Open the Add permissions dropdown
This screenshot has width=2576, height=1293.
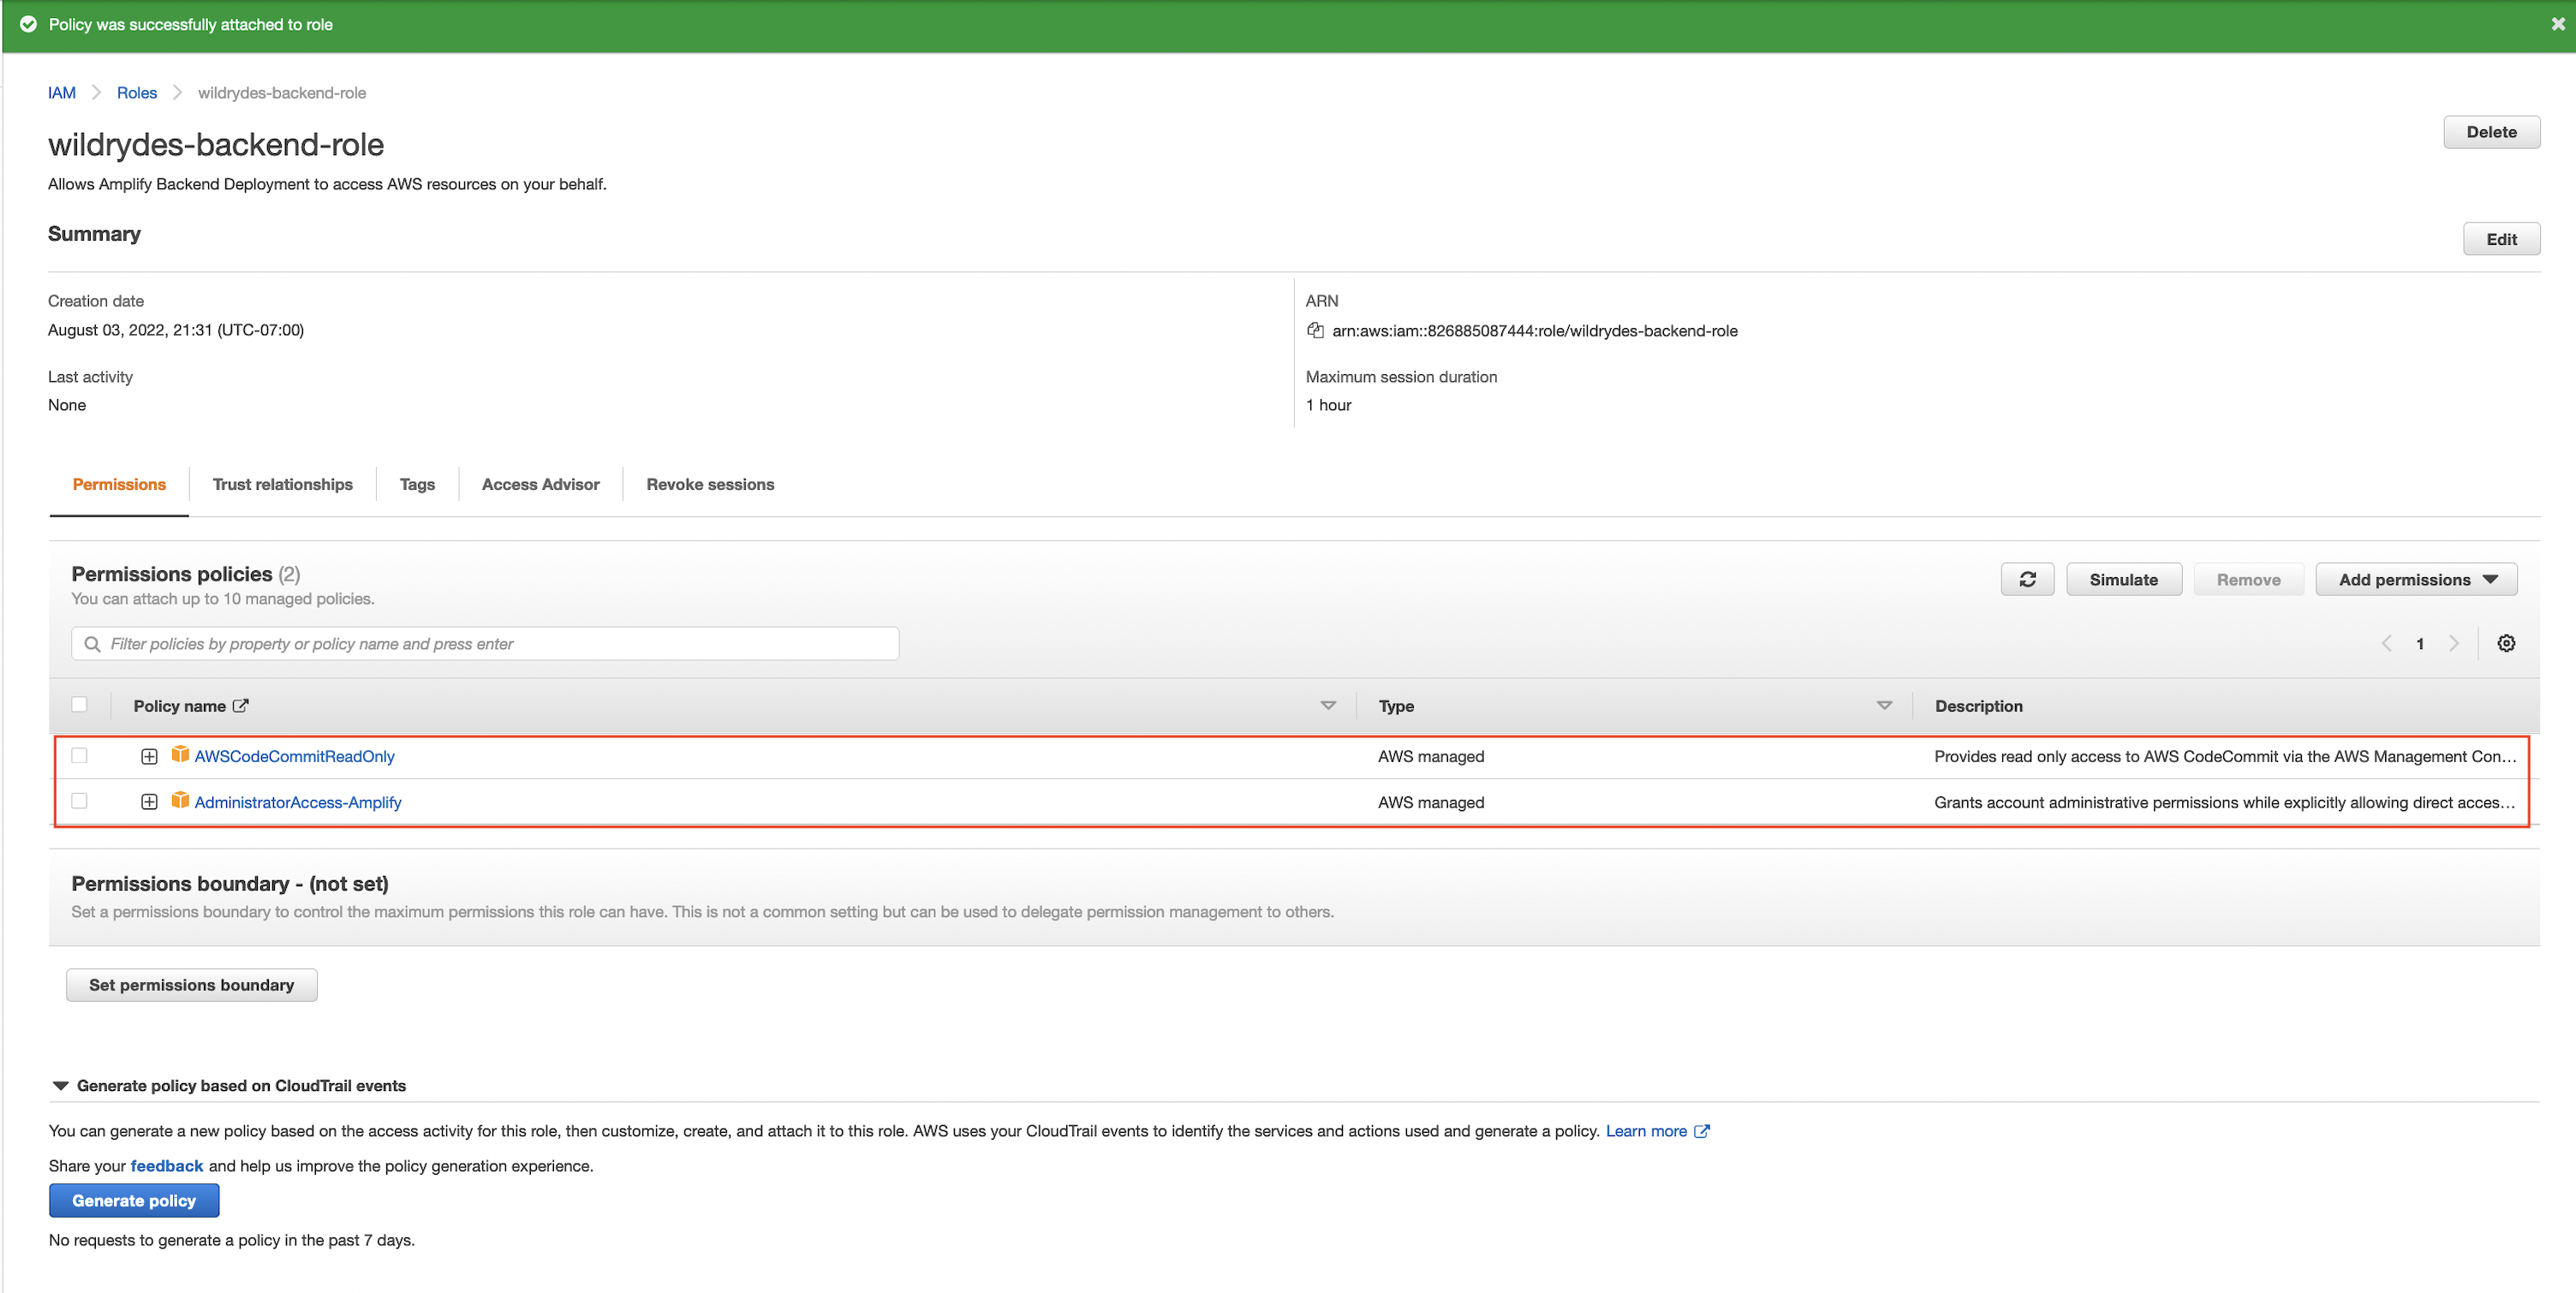click(x=2416, y=579)
